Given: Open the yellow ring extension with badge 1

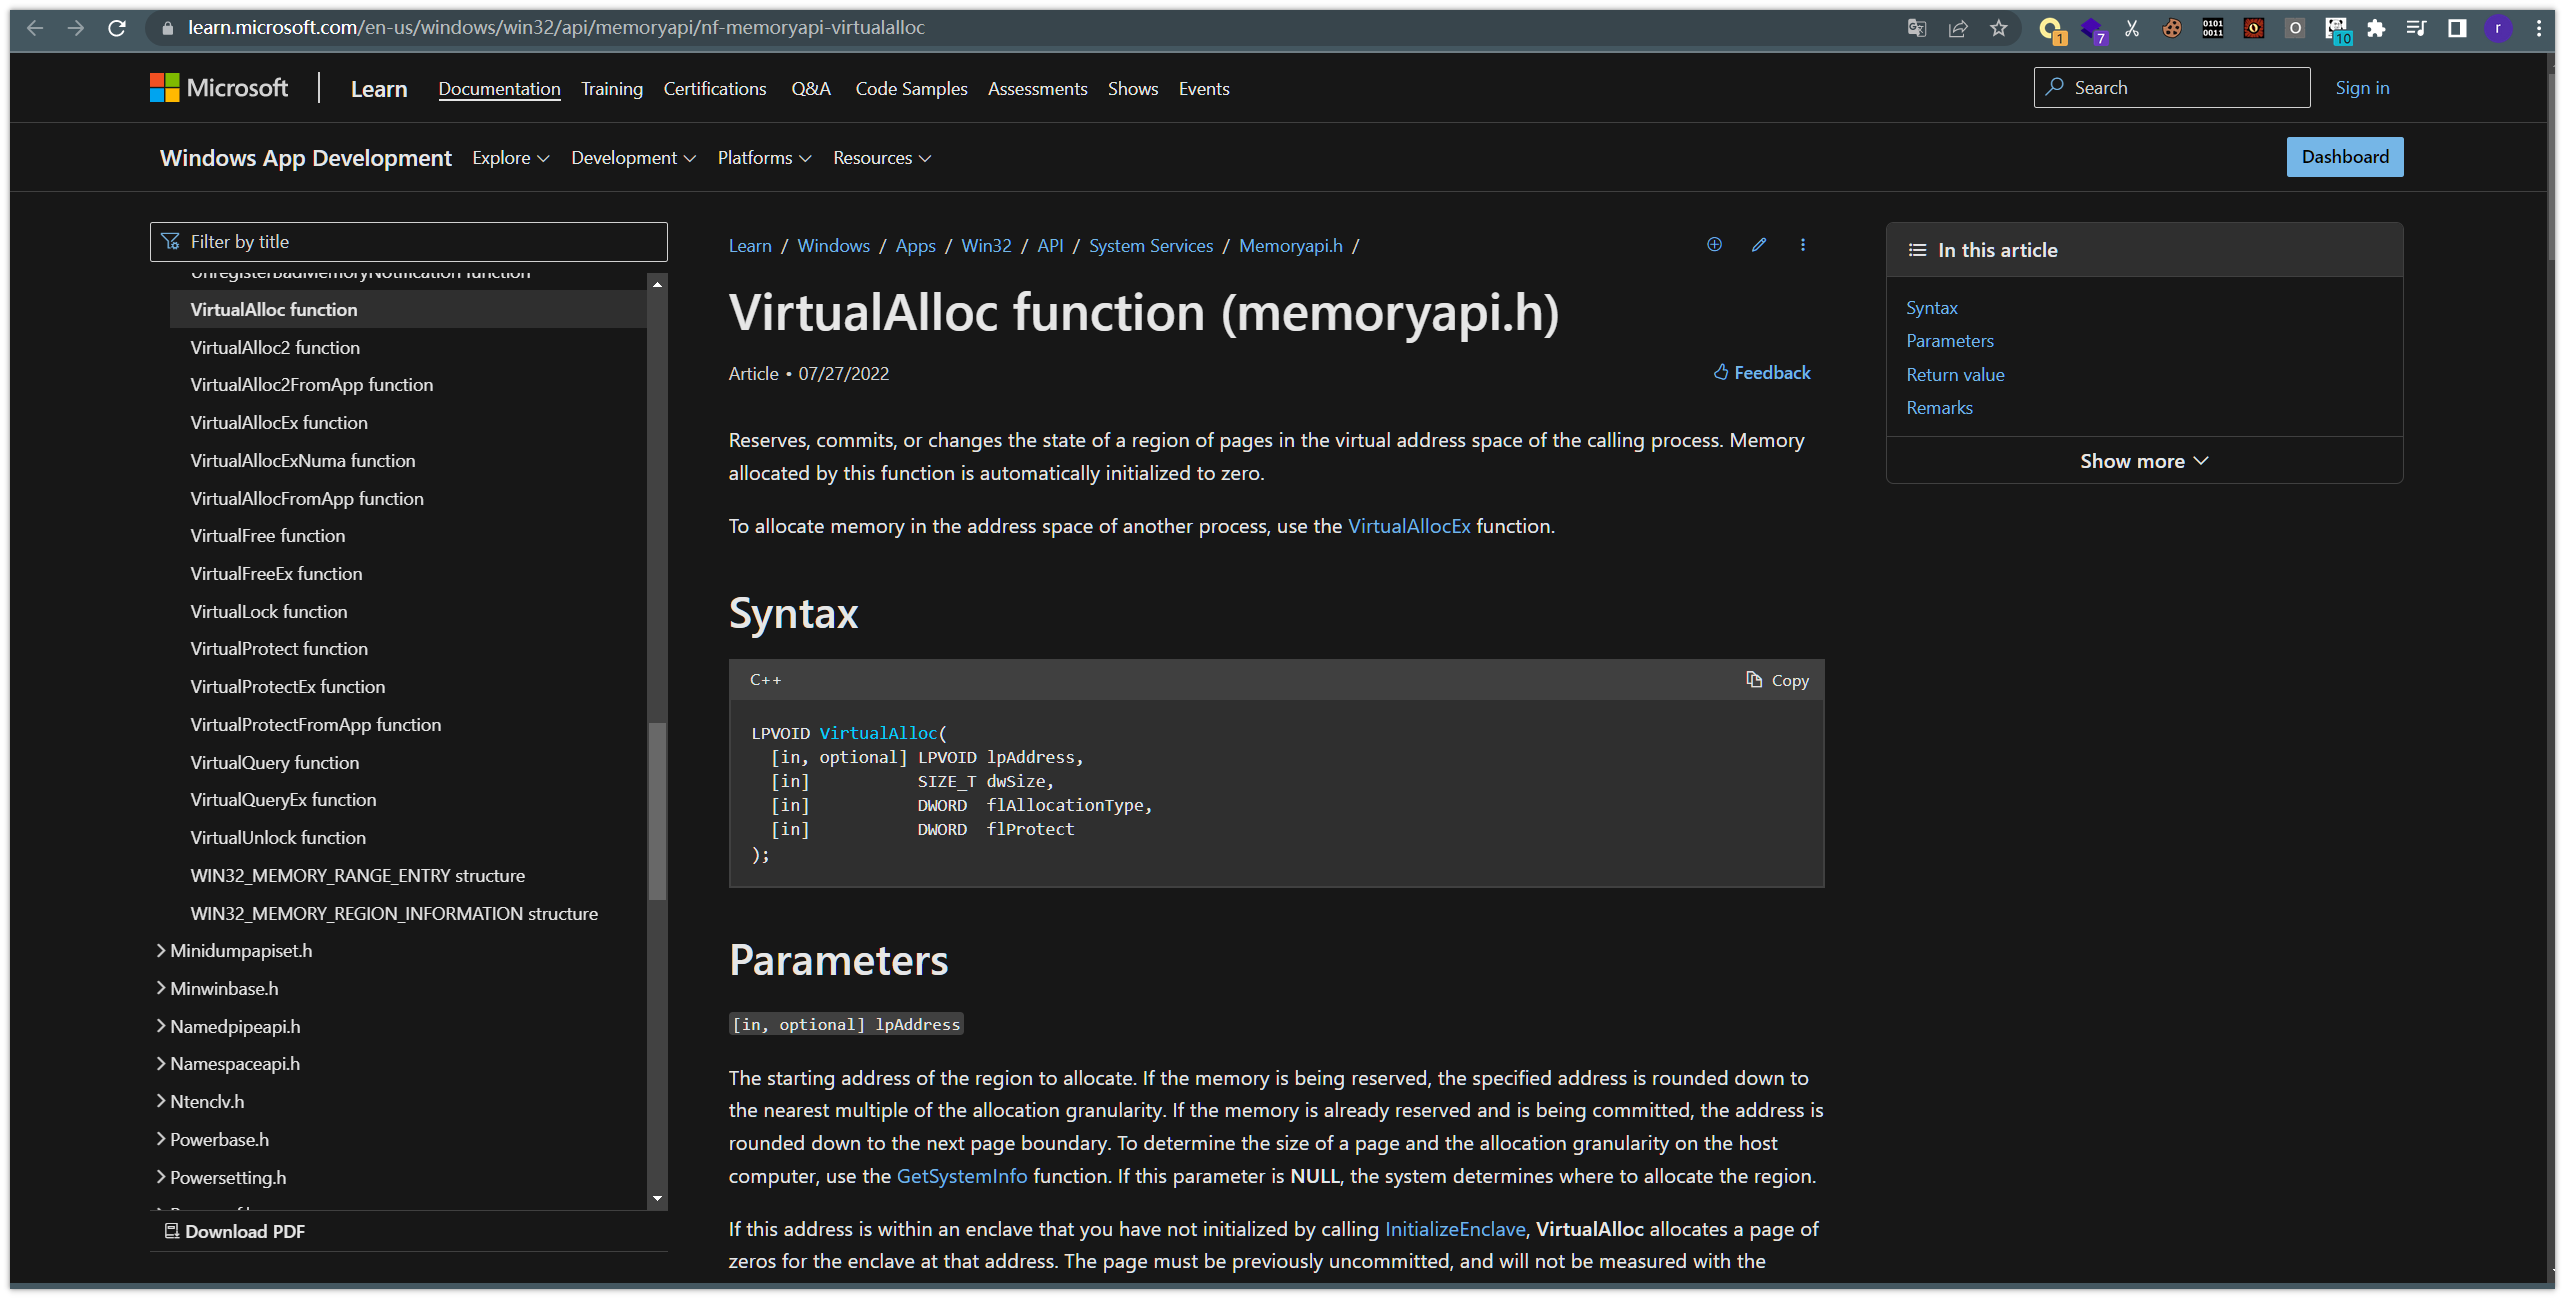Looking at the screenshot, I should click(2050, 29).
